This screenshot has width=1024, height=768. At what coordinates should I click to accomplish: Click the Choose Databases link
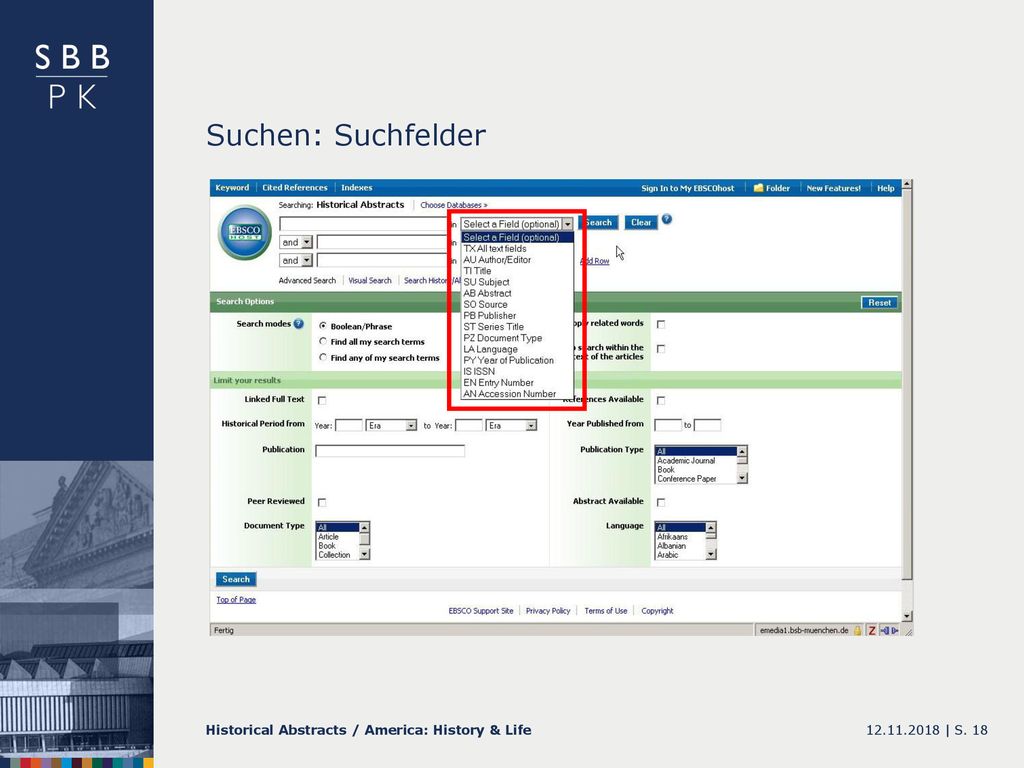pos(454,205)
